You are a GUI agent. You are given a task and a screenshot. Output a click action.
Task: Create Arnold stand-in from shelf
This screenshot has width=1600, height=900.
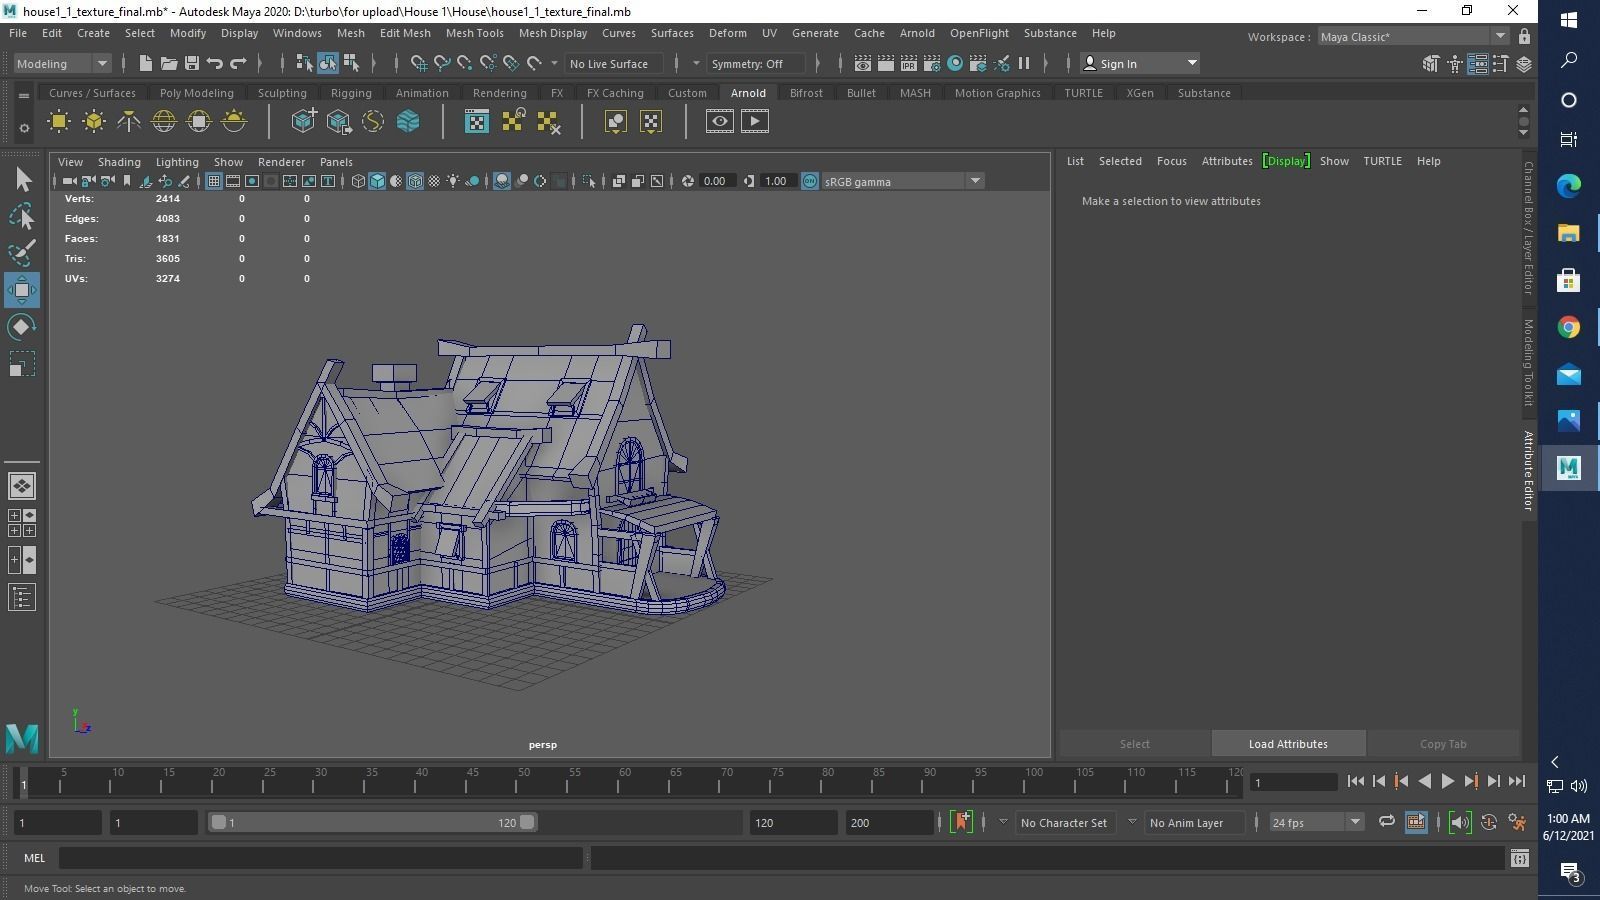[x=303, y=122]
